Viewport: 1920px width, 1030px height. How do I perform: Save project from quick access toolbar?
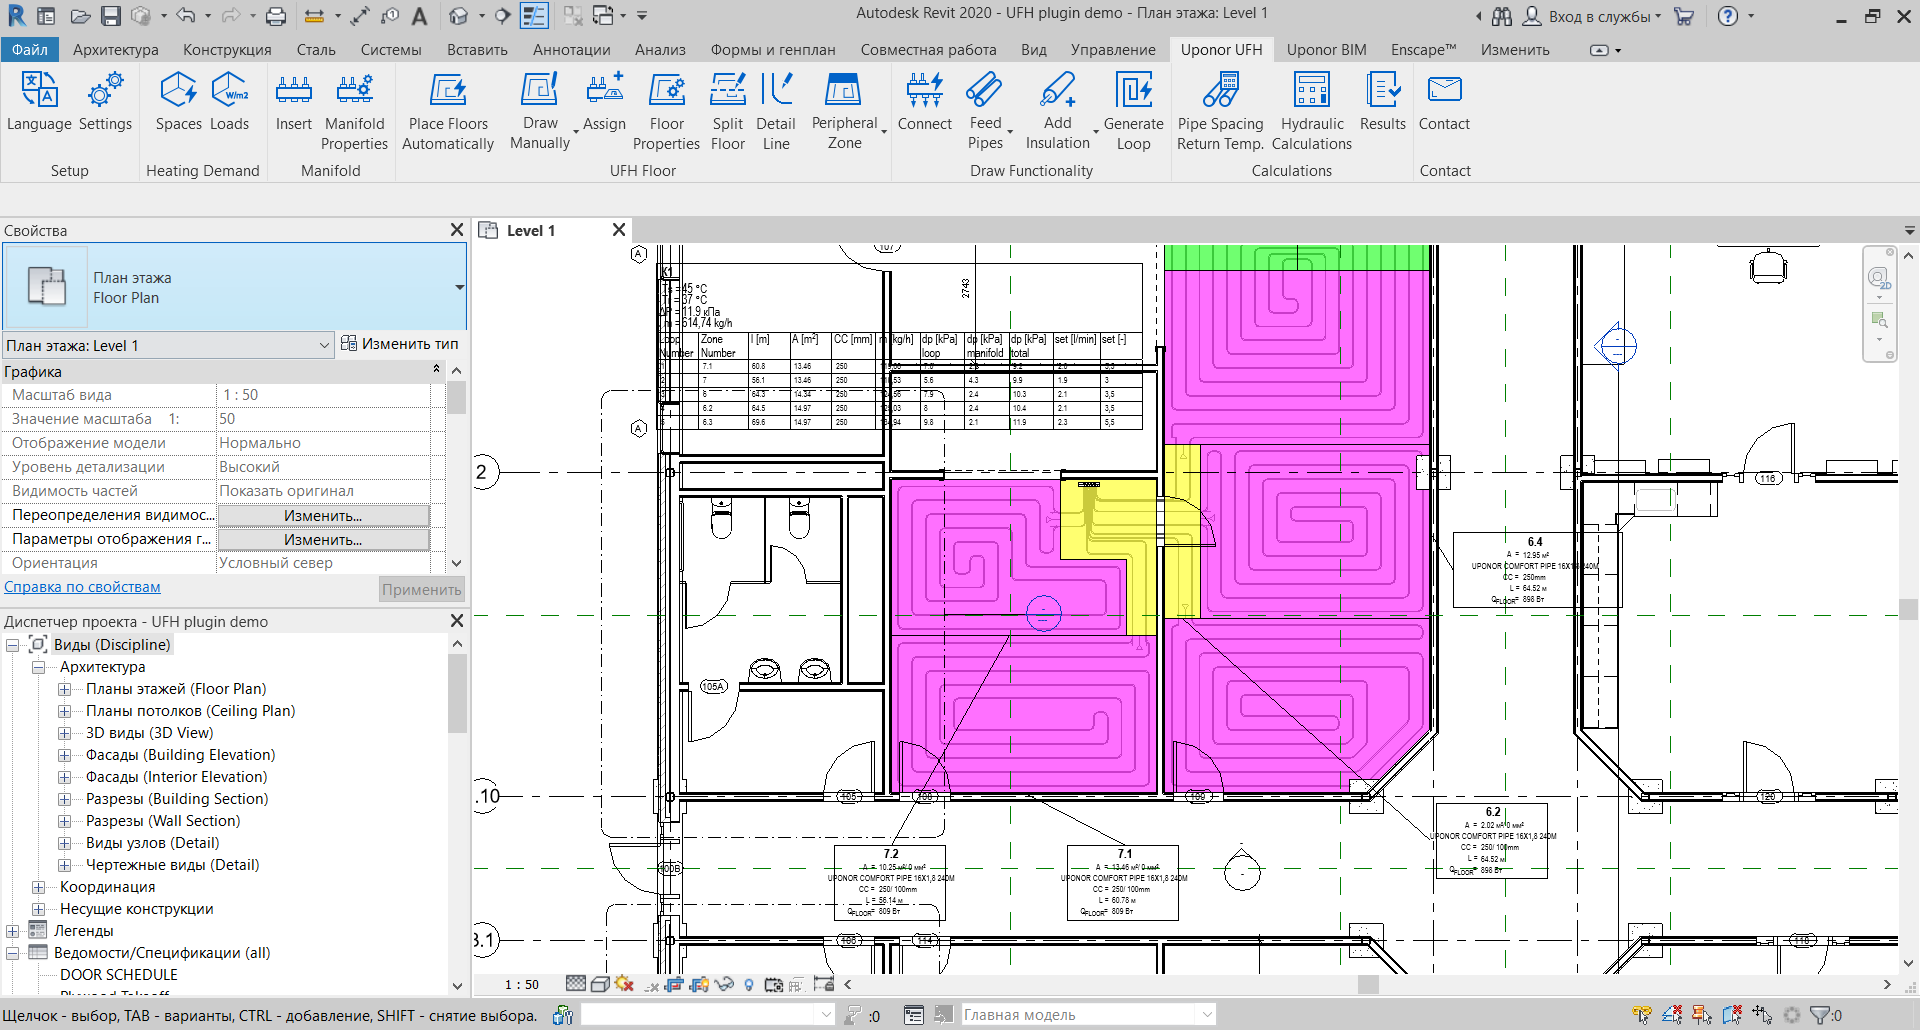tap(111, 16)
